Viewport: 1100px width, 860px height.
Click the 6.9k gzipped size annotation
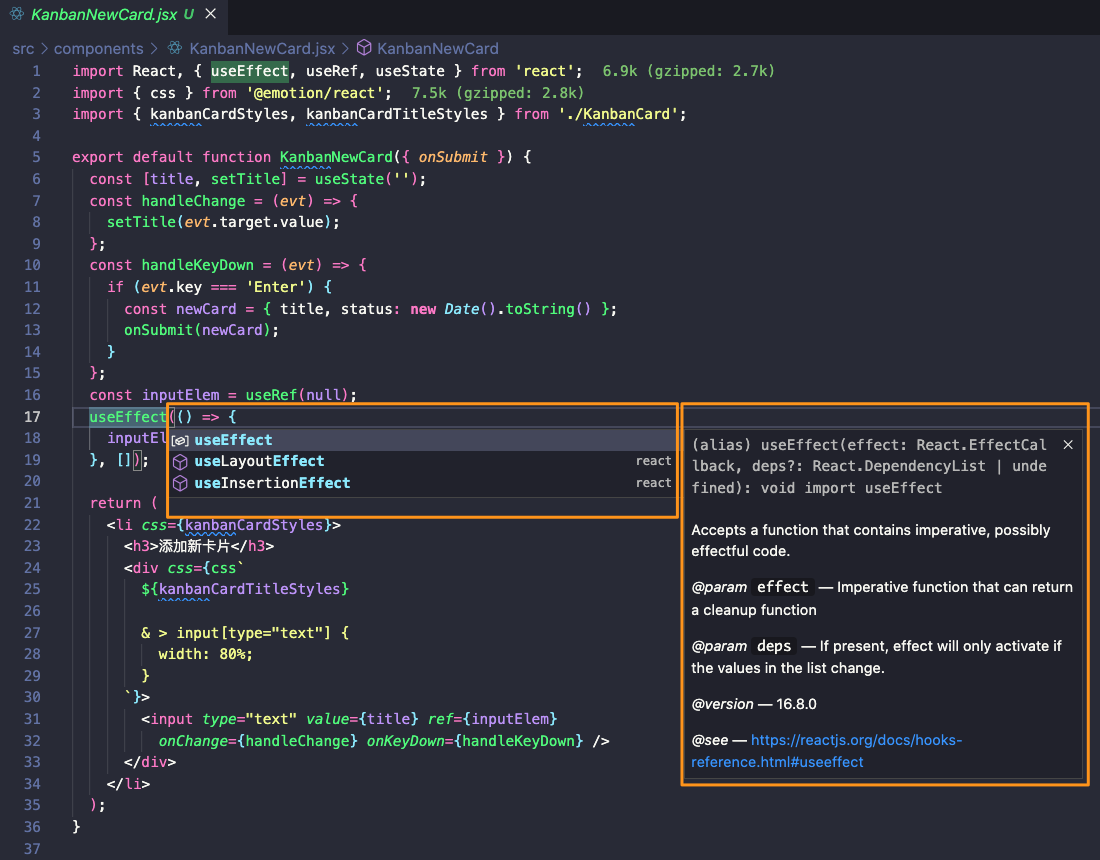(688, 71)
